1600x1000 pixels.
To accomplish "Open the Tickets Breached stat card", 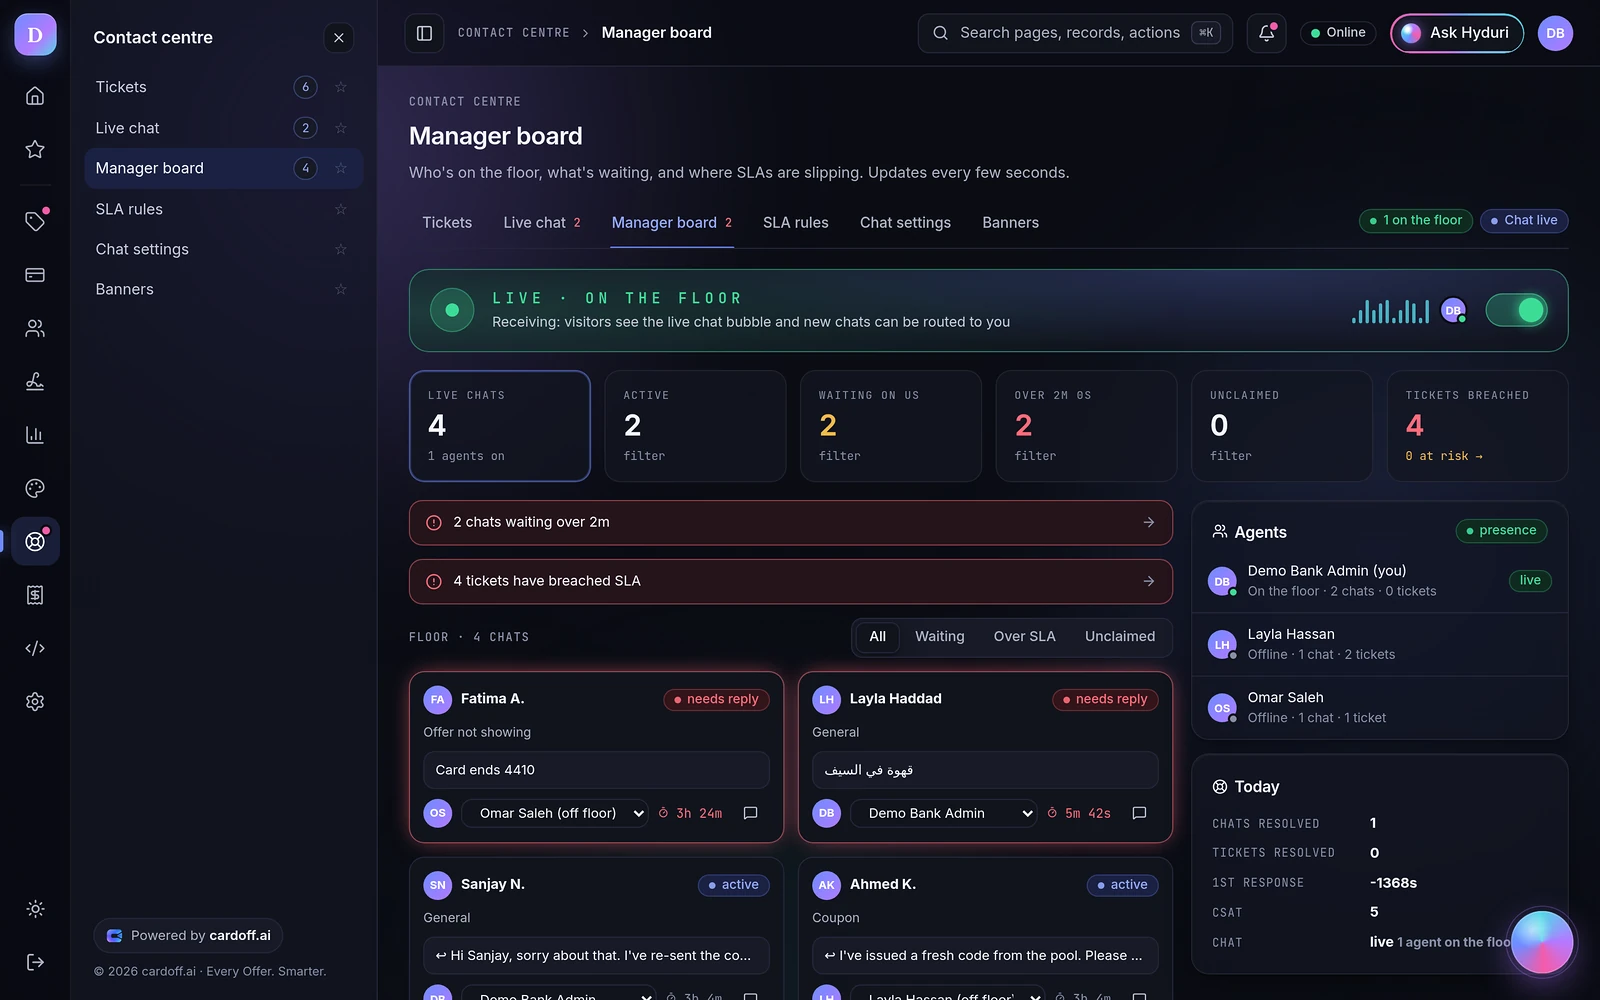I will (x=1477, y=426).
